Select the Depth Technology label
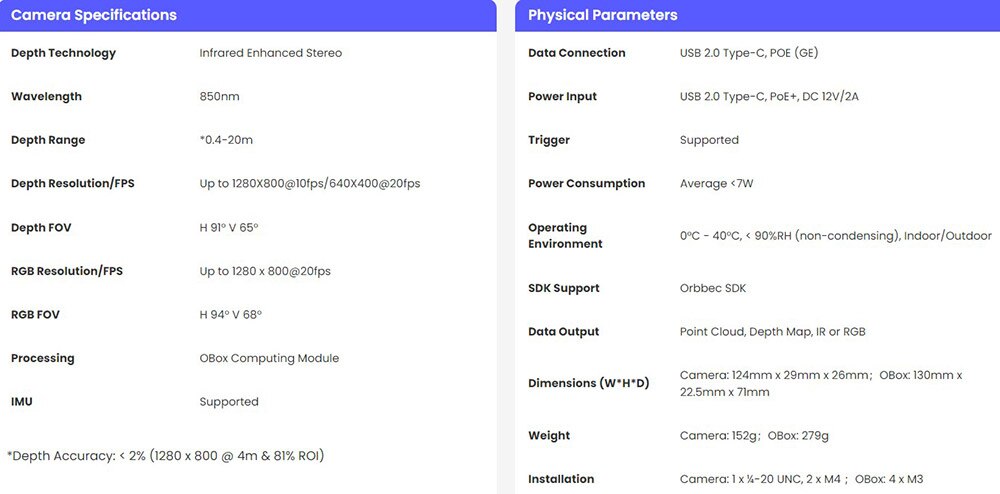 [63, 53]
